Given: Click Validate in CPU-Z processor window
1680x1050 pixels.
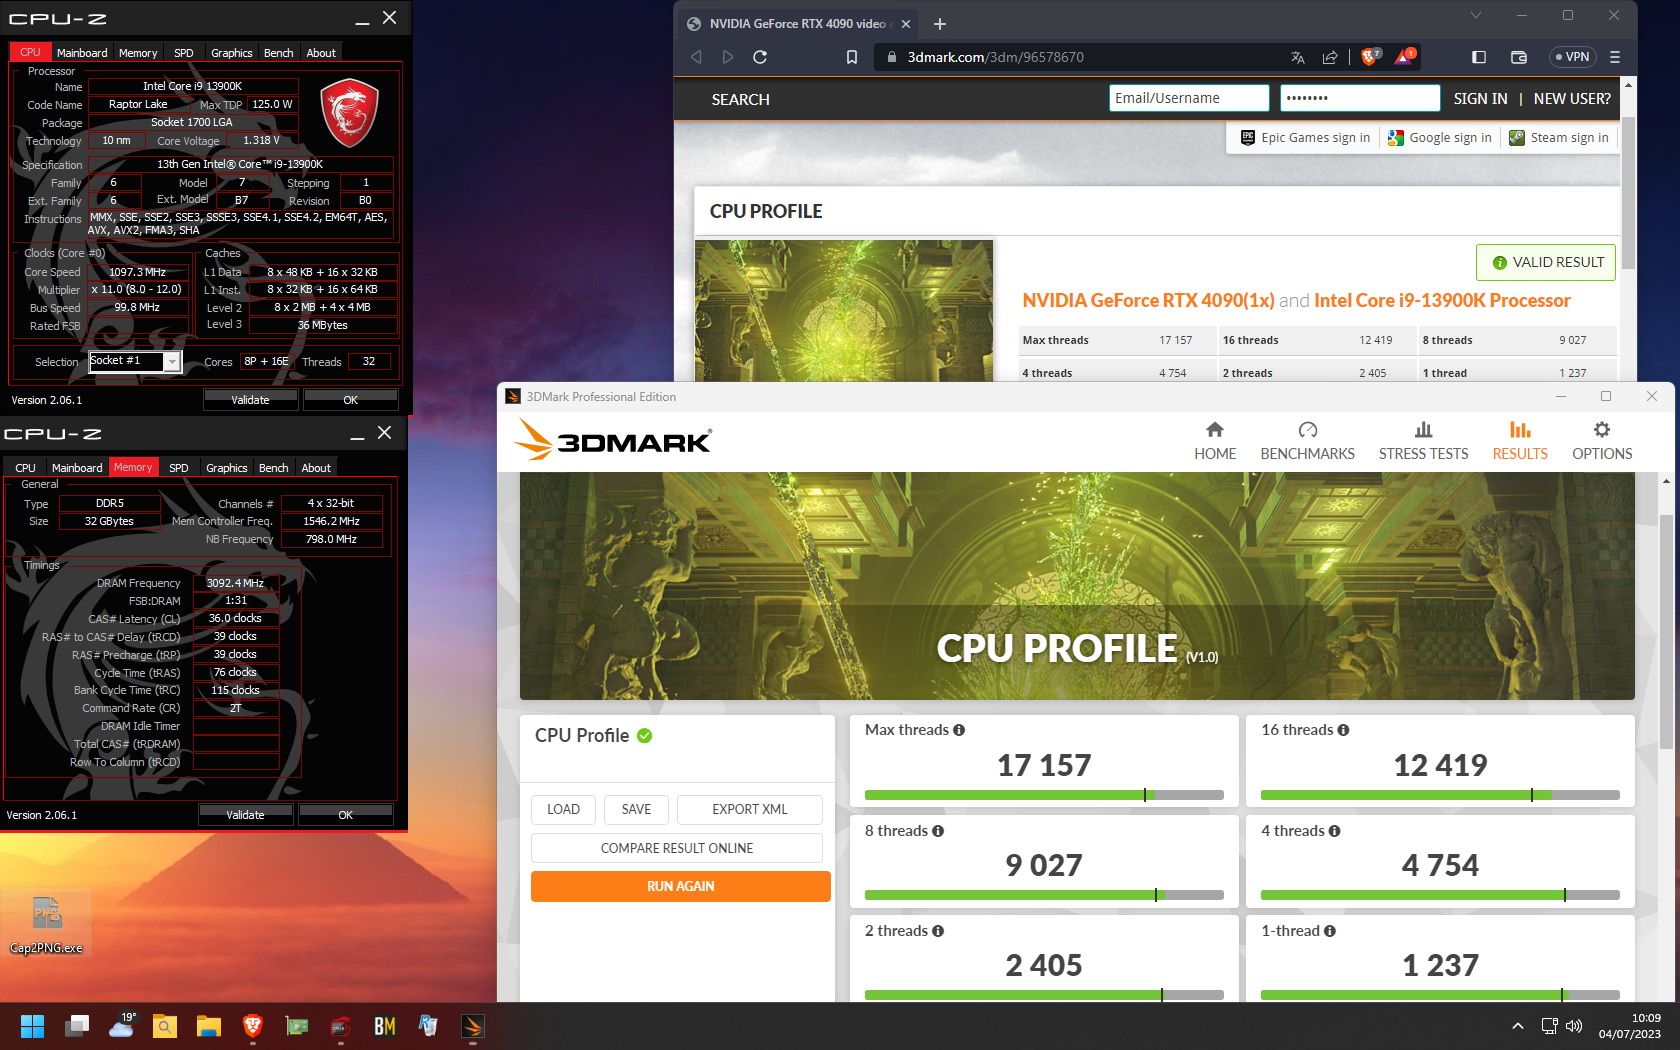Looking at the screenshot, I should (250, 400).
